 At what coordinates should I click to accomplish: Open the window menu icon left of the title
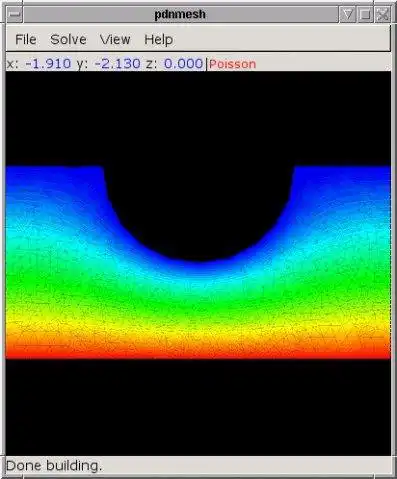click(x=14, y=14)
